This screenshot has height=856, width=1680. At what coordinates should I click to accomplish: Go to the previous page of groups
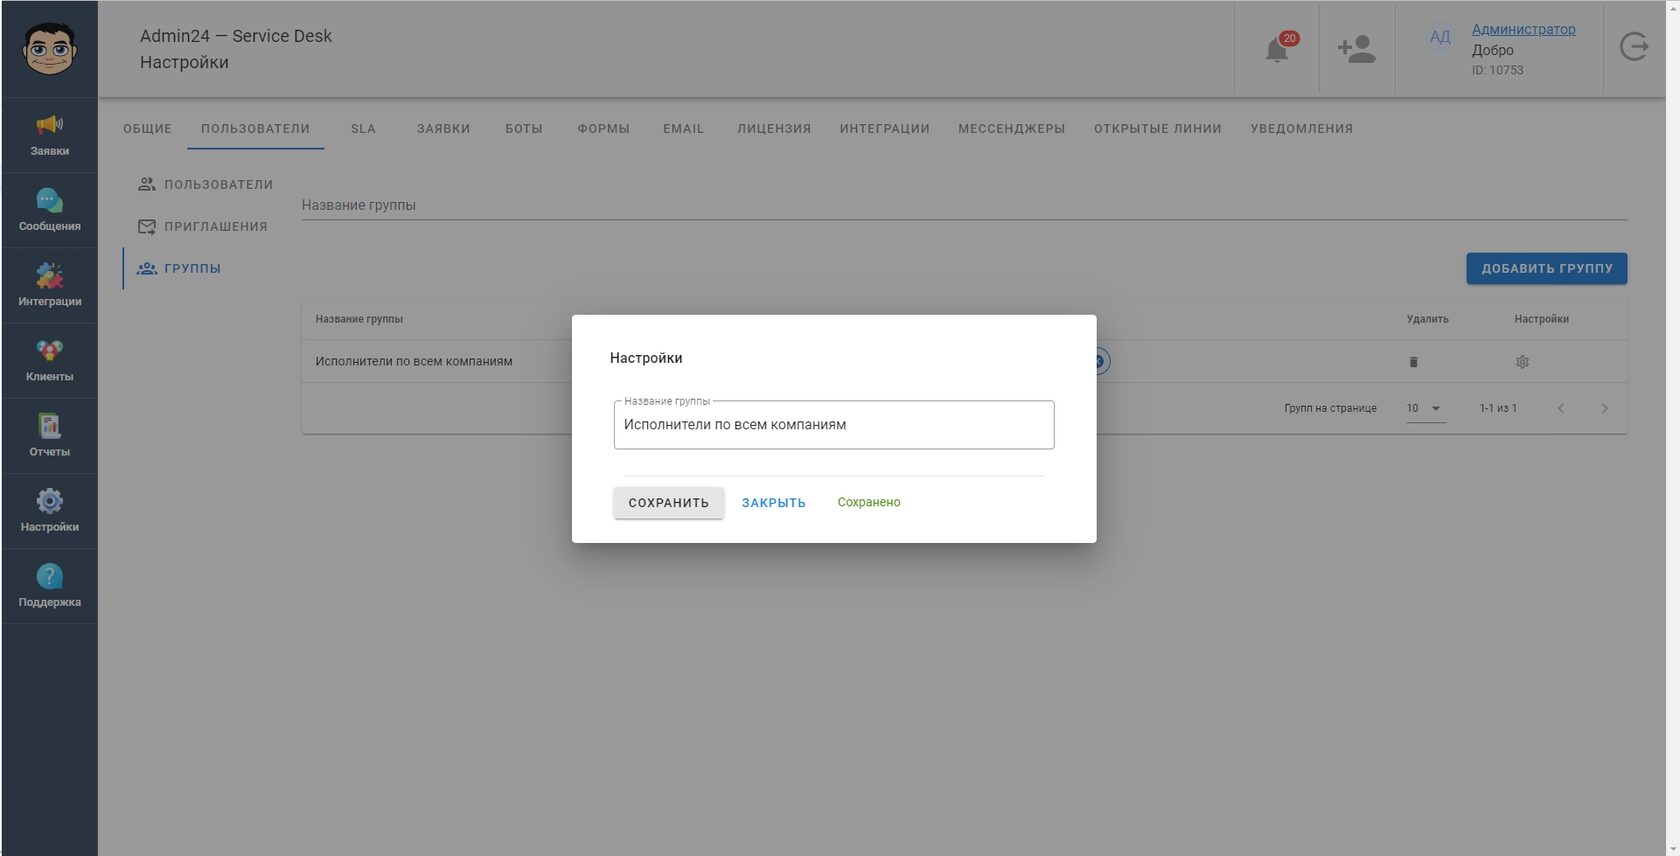(x=1561, y=408)
